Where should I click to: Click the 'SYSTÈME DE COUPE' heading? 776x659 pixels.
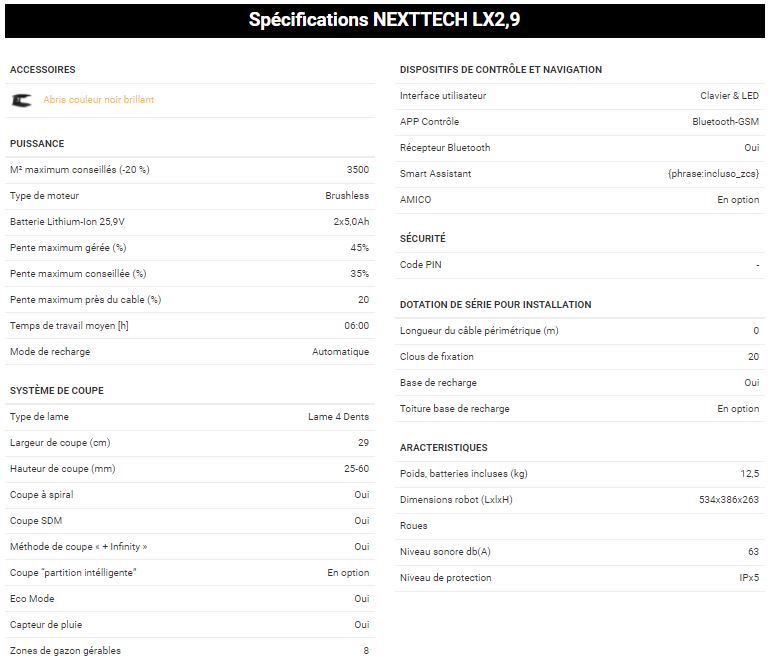(57, 390)
